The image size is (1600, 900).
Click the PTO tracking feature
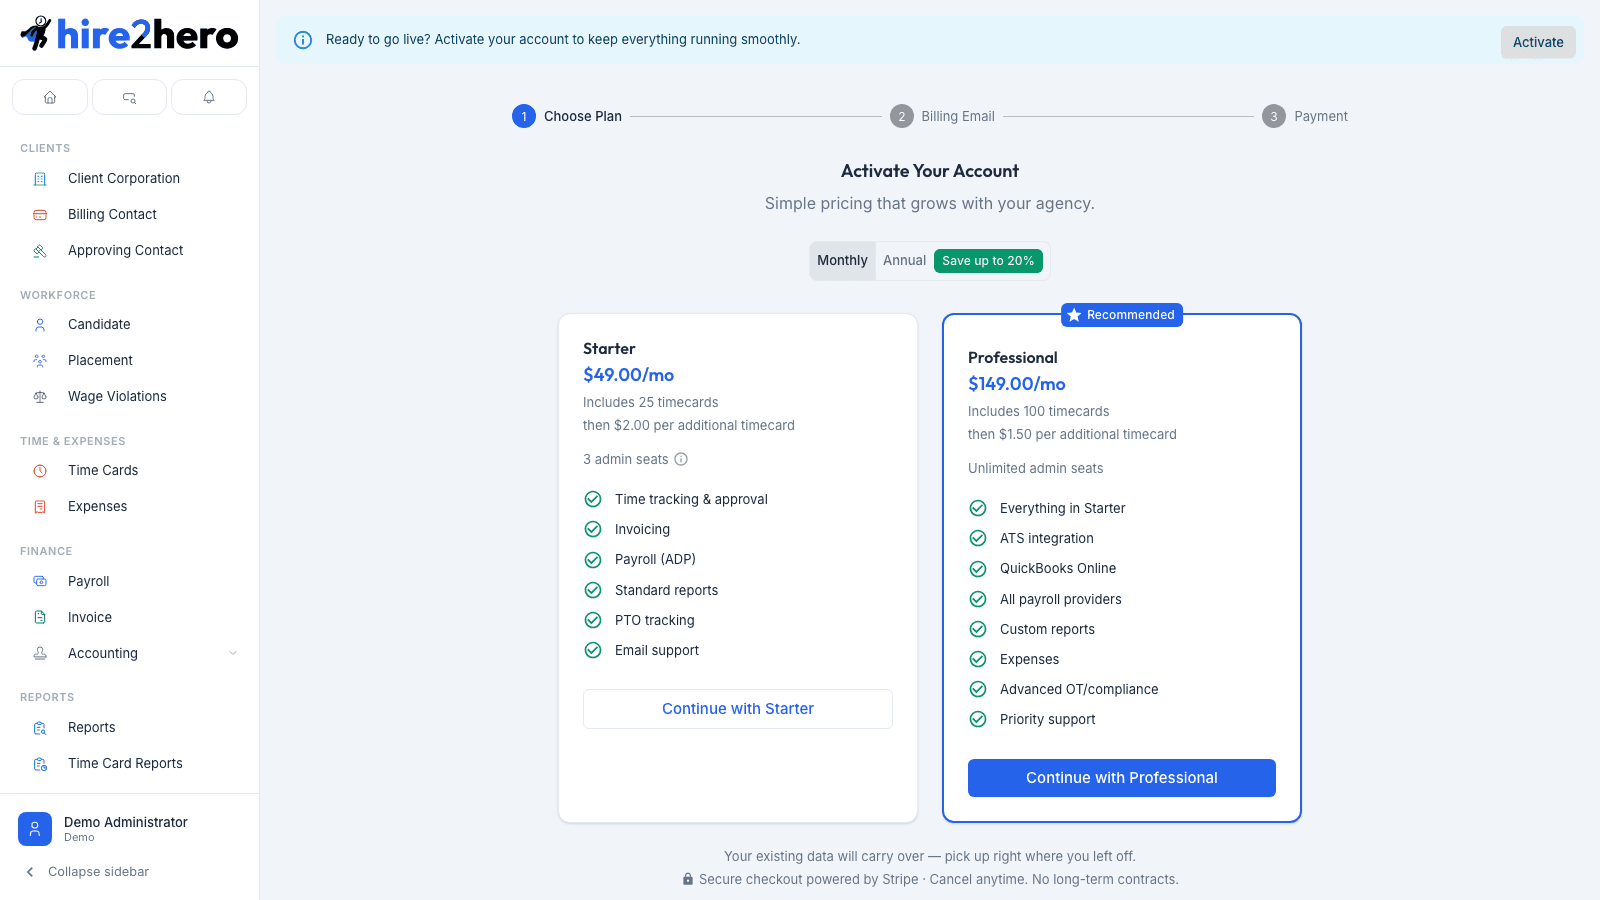coord(654,621)
